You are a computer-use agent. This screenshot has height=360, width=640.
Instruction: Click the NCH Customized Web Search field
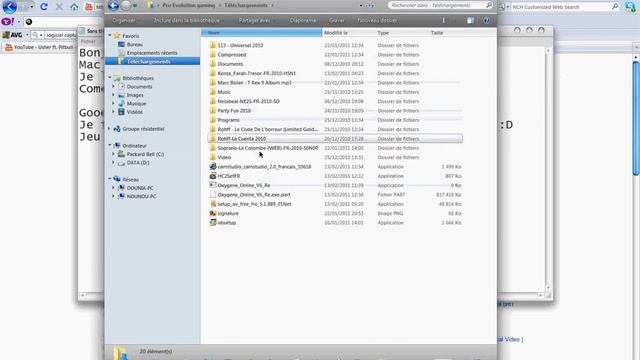click(x=561, y=7)
